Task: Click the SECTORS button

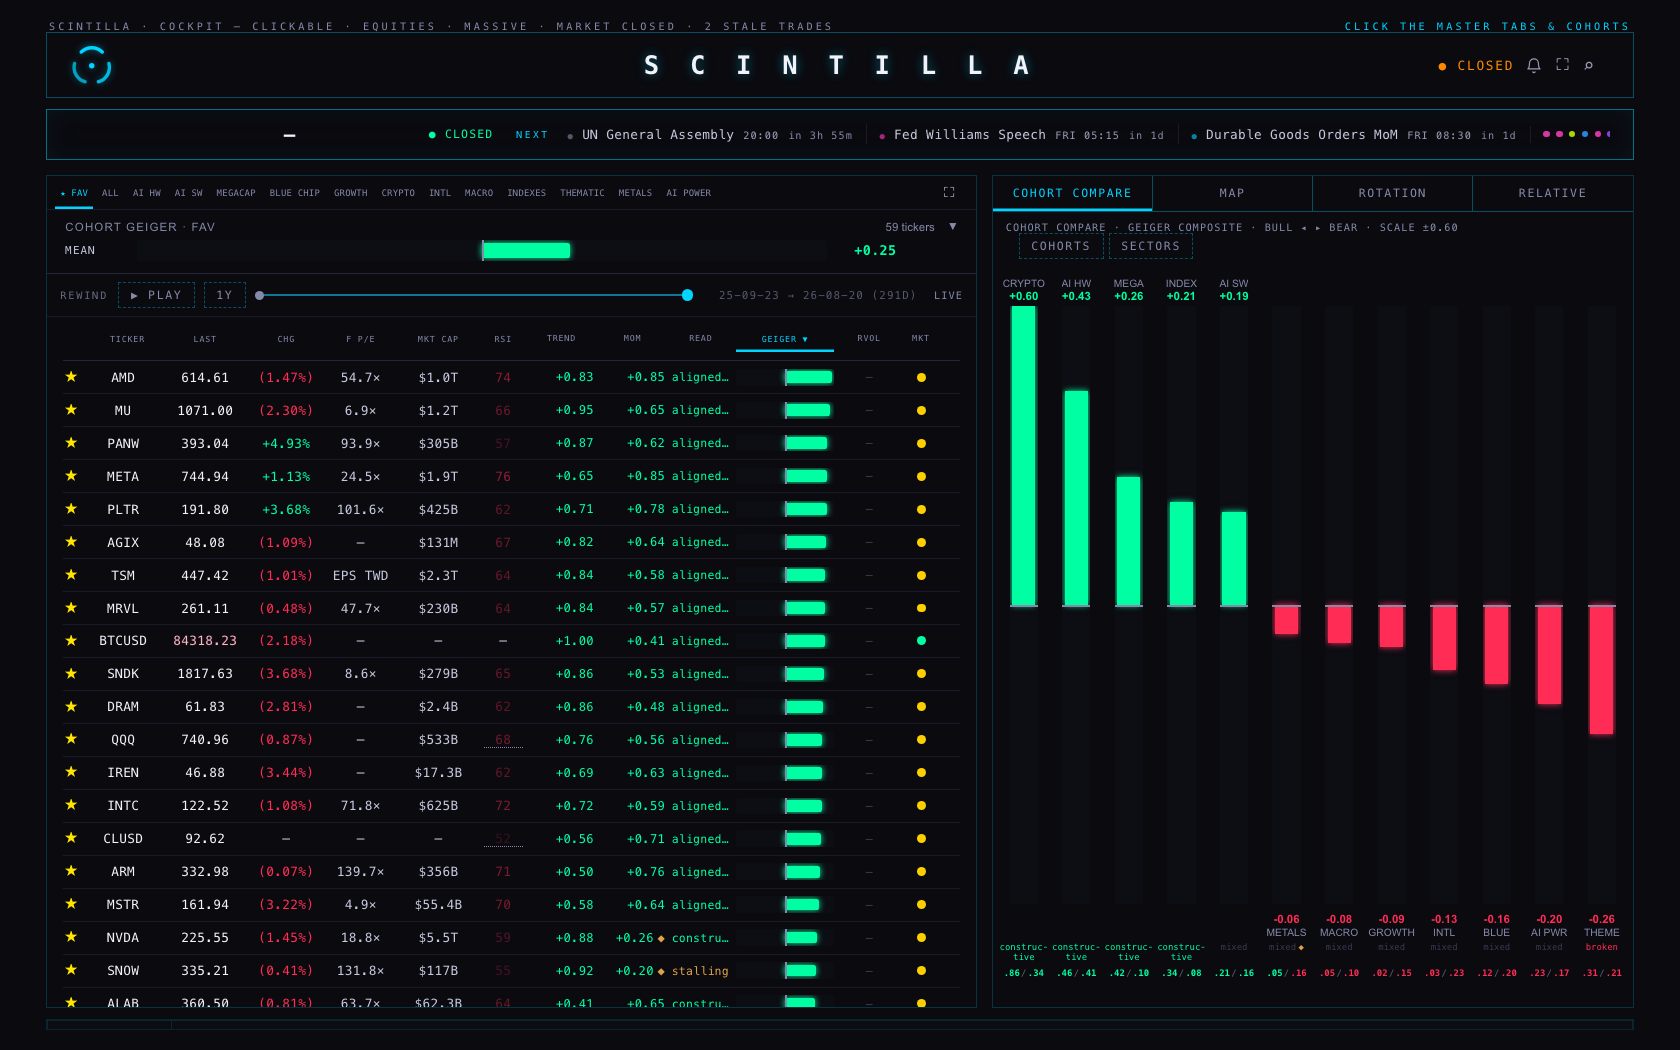Action: [1150, 246]
